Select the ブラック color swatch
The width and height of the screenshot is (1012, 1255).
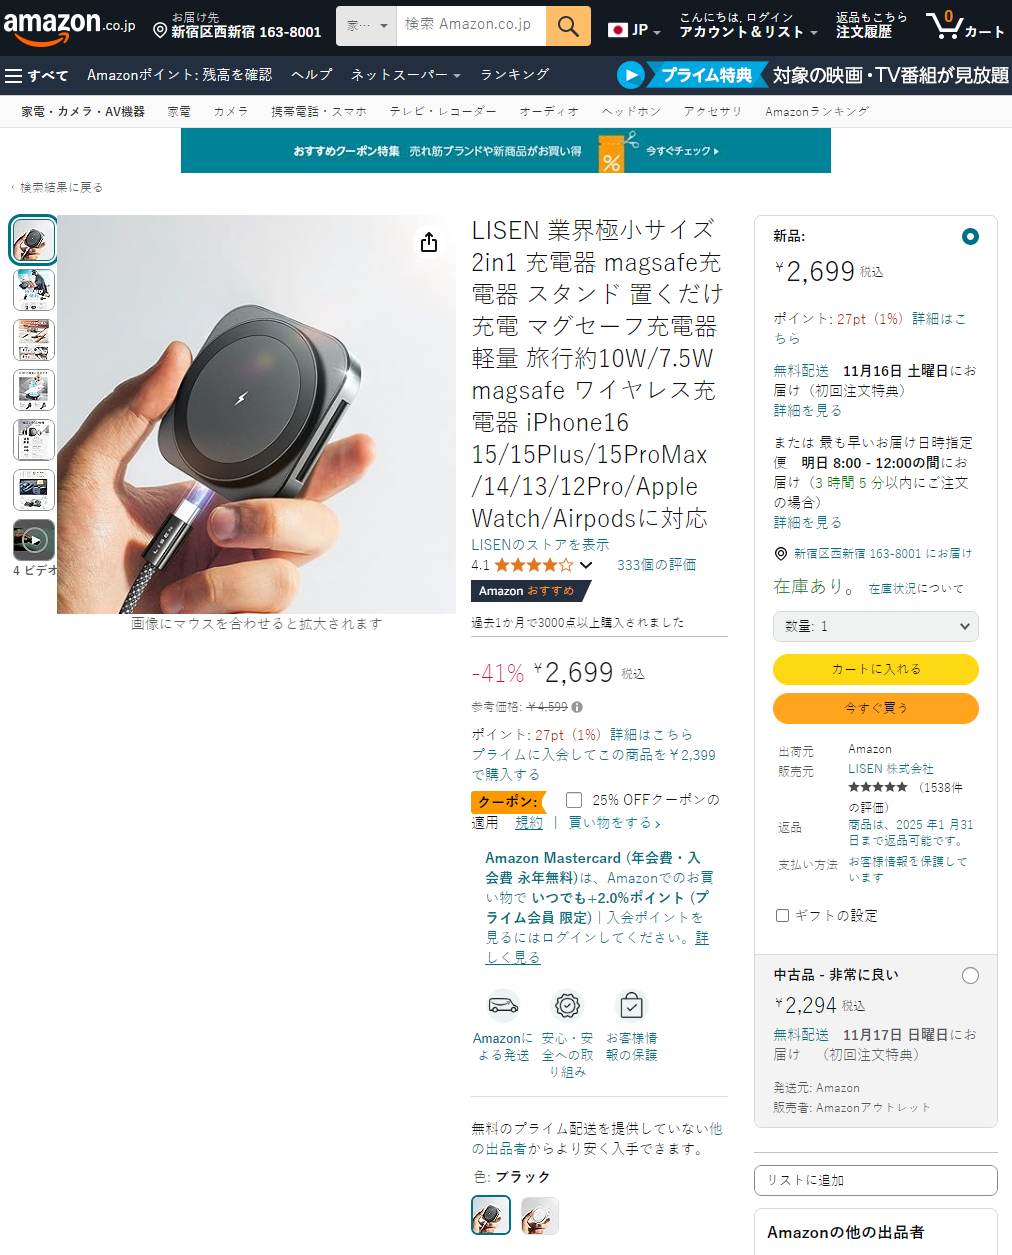pyautogui.click(x=491, y=1215)
